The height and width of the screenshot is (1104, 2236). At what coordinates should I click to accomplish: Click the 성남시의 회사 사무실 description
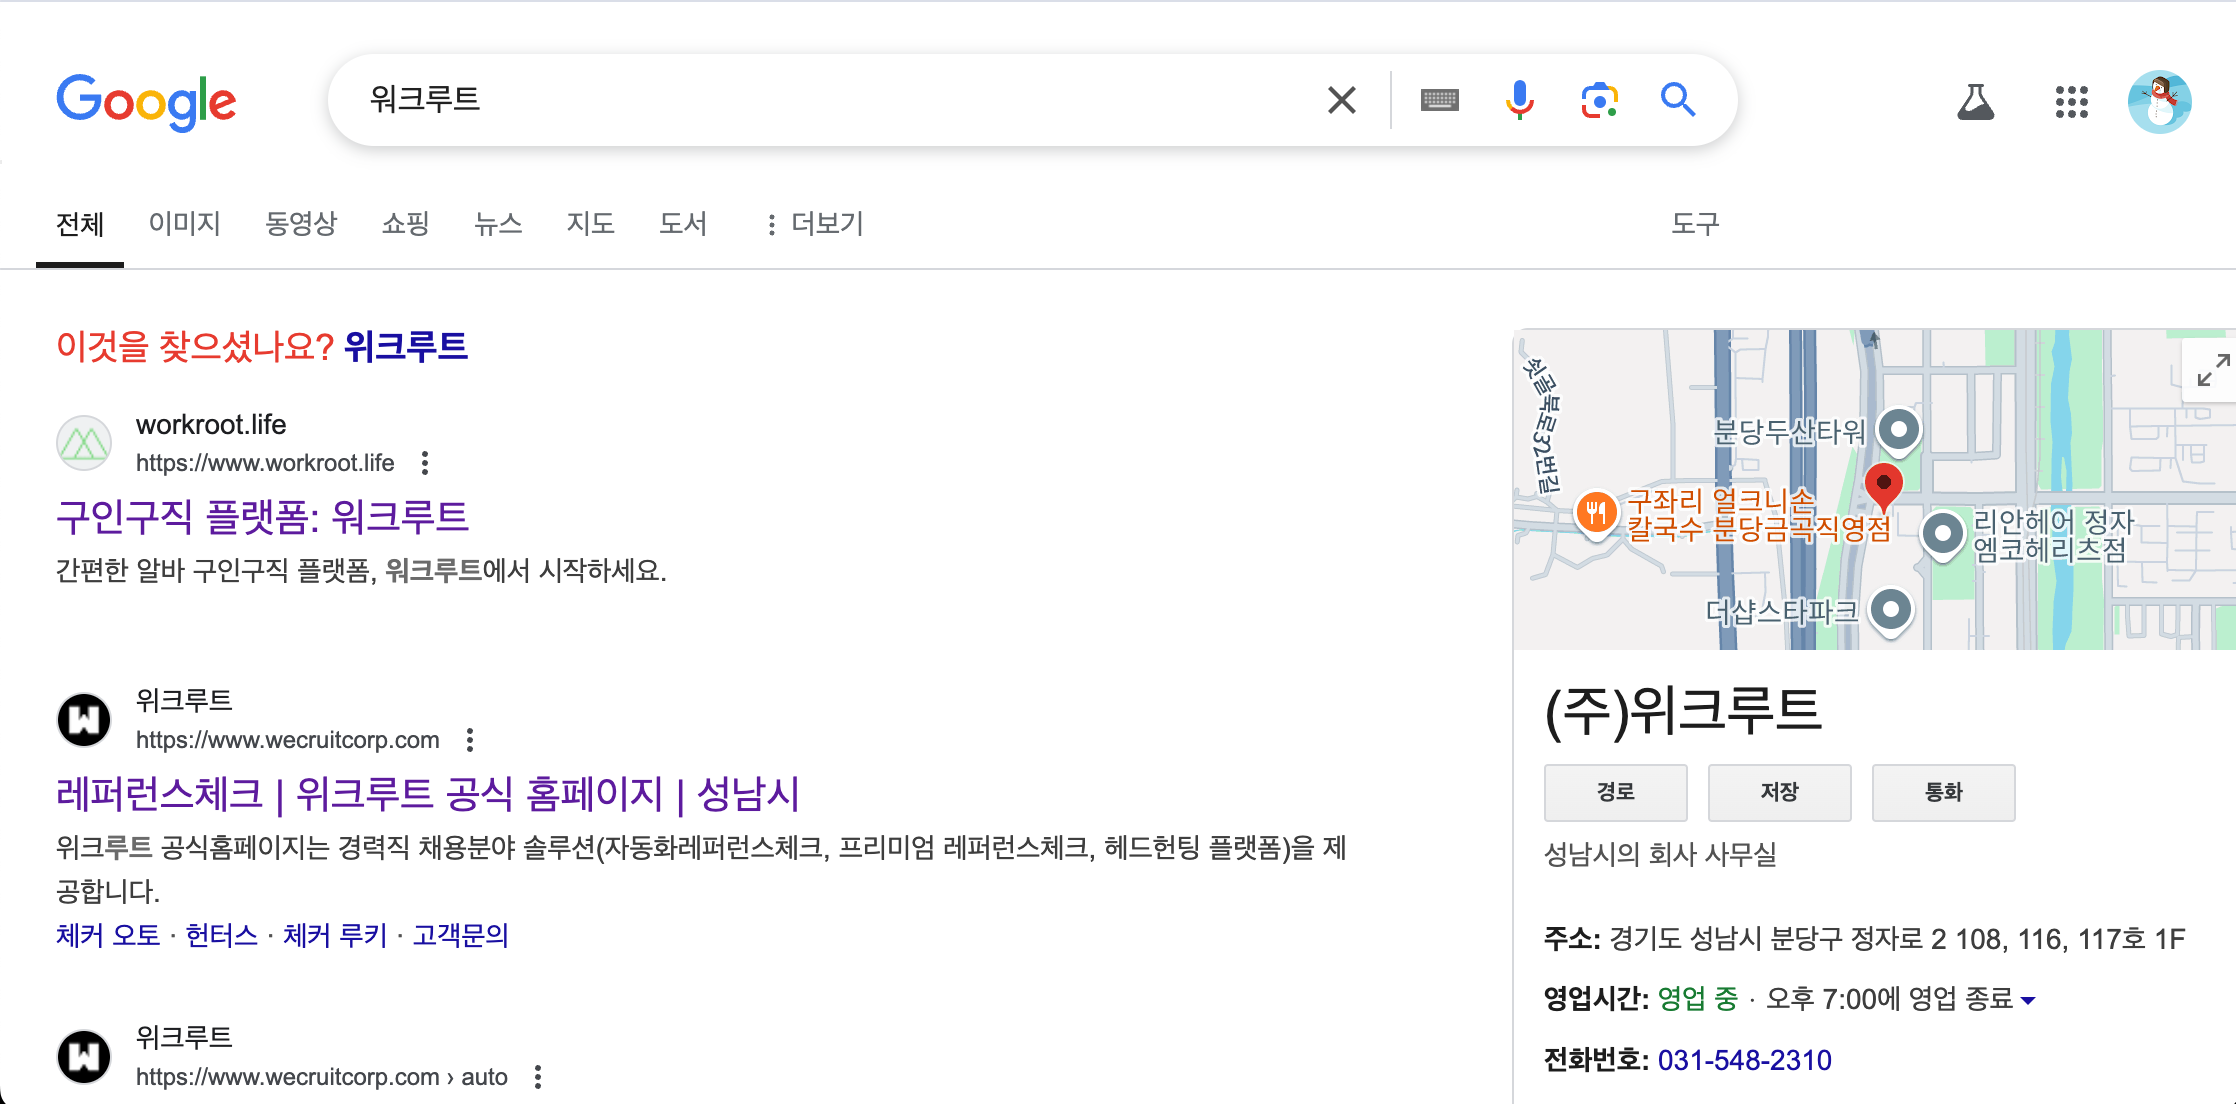tap(1660, 854)
